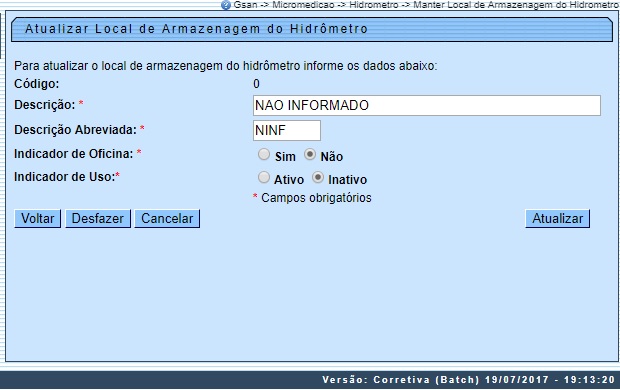The width and height of the screenshot is (620, 390).
Task: Select Não for Indicador de Oficina
Action: coord(310,154)
